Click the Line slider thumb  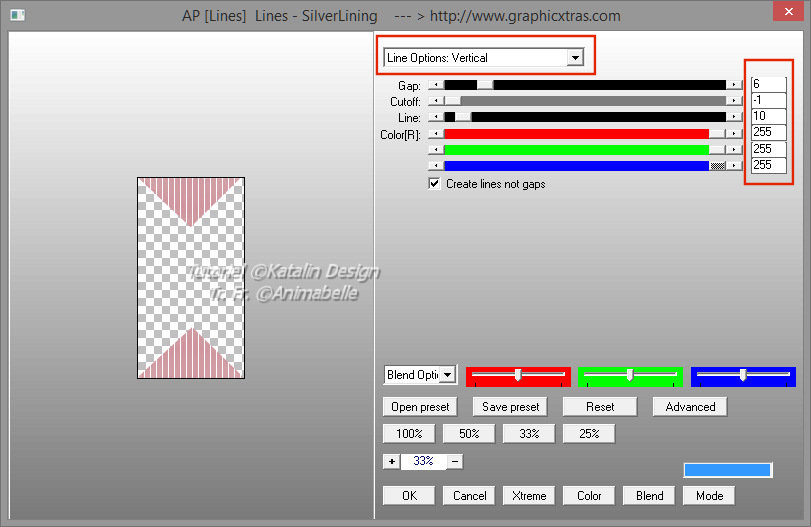(x=463, y=117)
